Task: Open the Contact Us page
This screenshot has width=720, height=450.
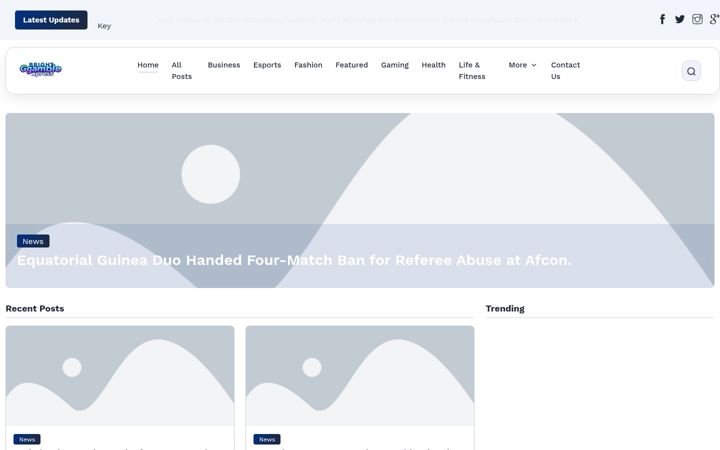Action: tap(565, 71)
